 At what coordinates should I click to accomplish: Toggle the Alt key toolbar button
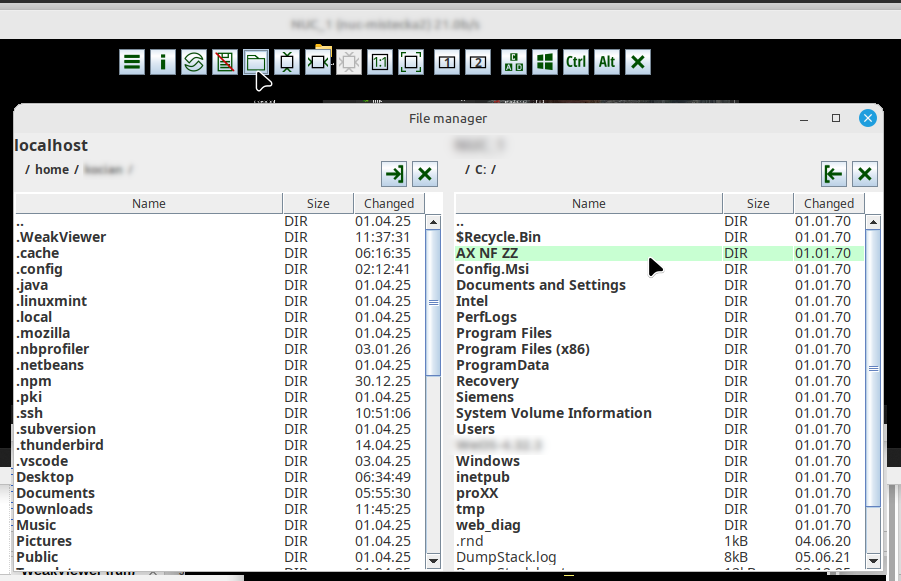point(607,62)
